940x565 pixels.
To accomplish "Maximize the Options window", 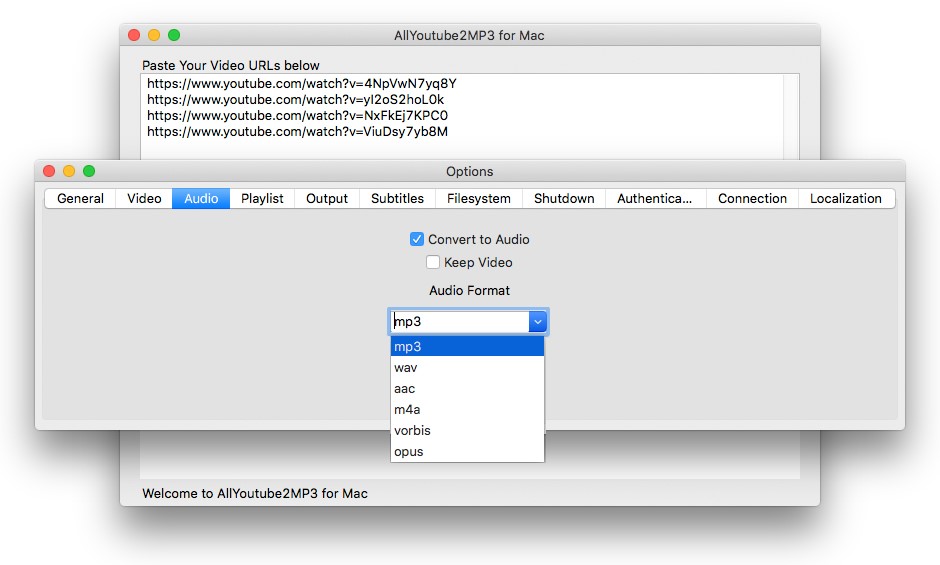I will click(89, 171).
